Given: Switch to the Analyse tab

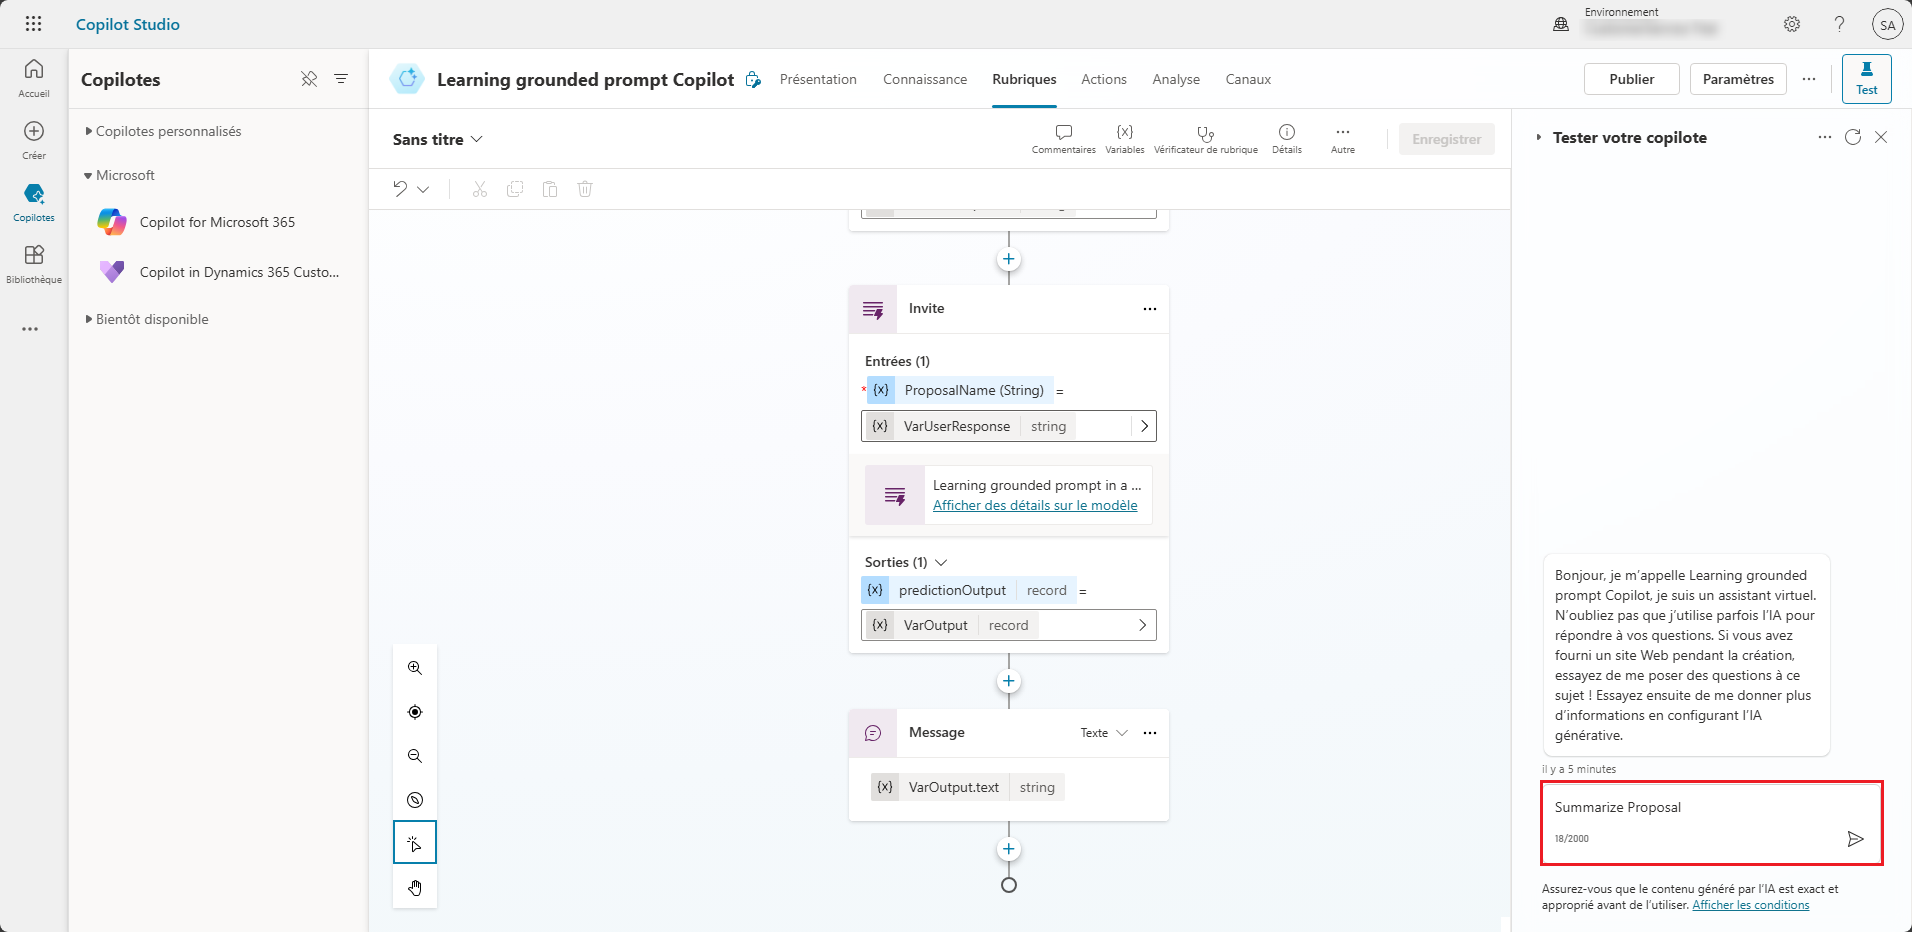Looking at the screenshot, I should [x=1176, y=79].
